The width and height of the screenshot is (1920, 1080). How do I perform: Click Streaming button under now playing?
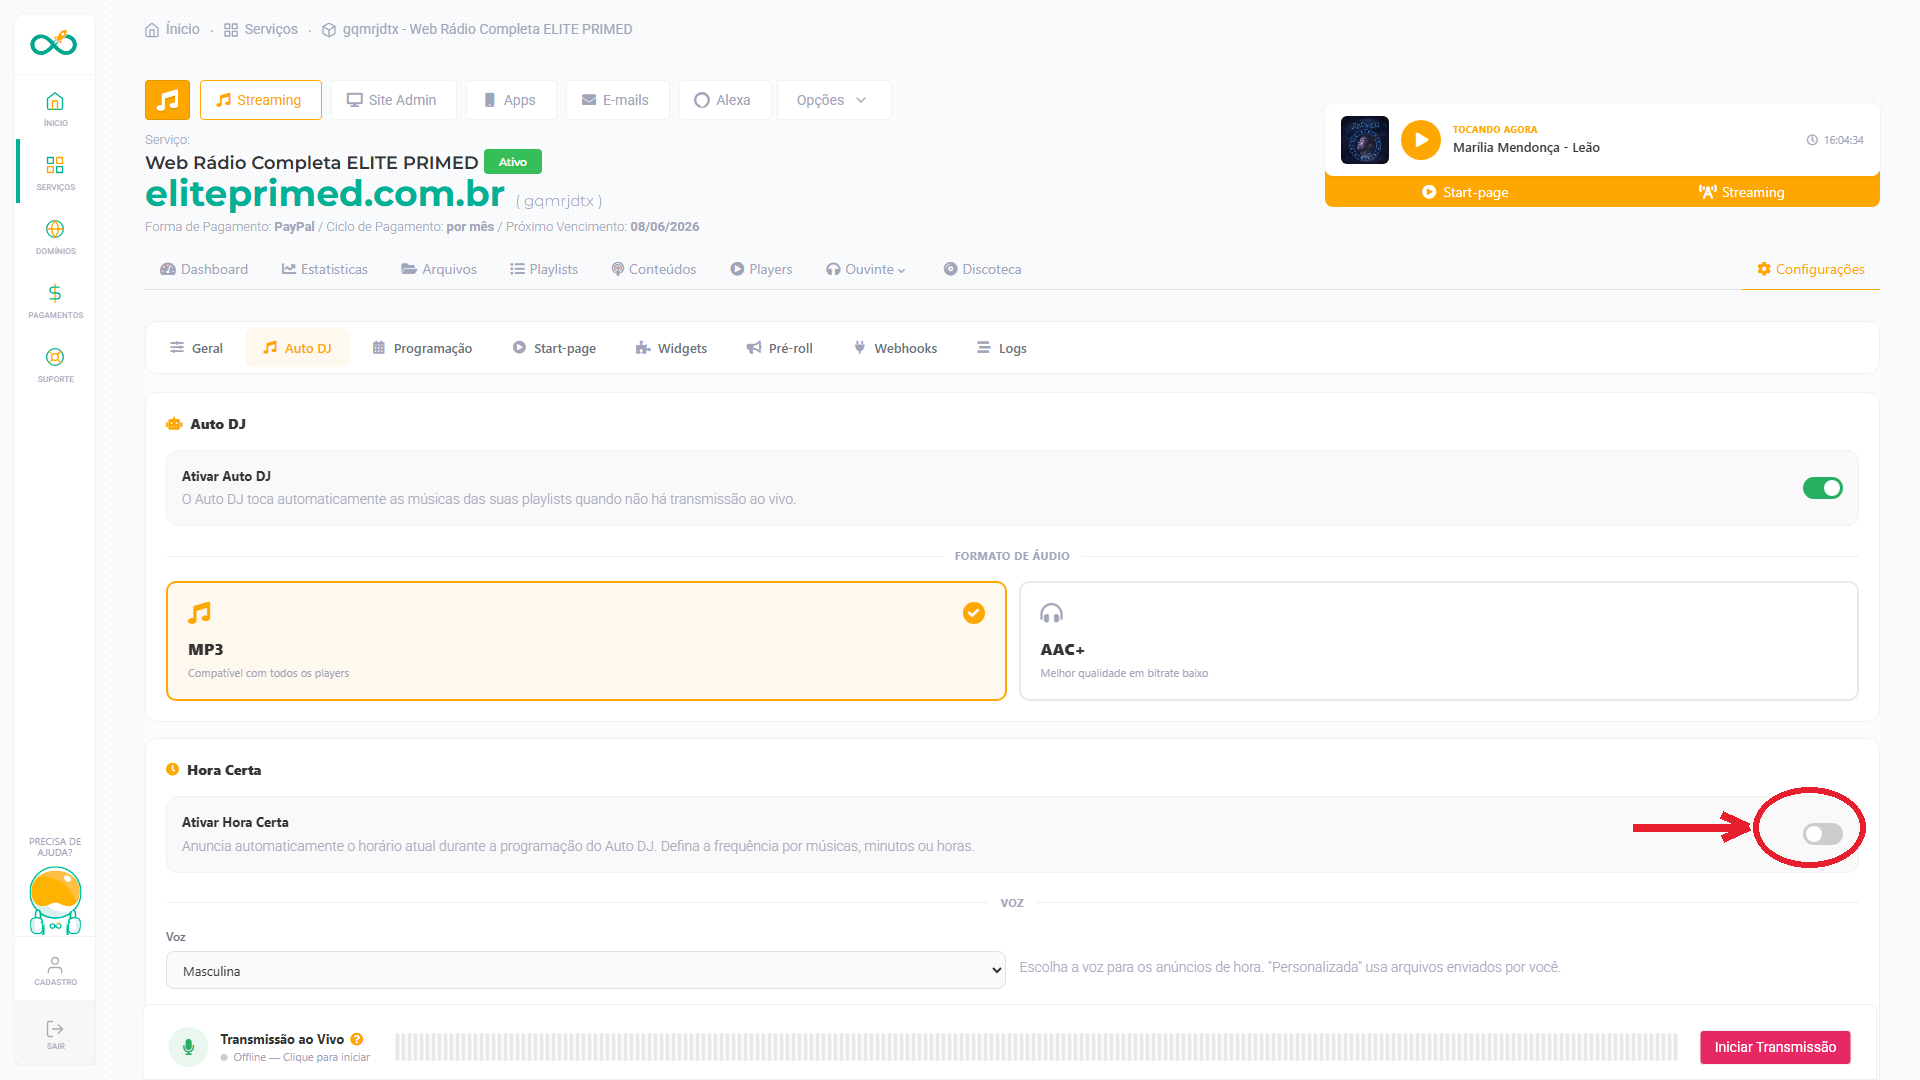pos(1741,192)
